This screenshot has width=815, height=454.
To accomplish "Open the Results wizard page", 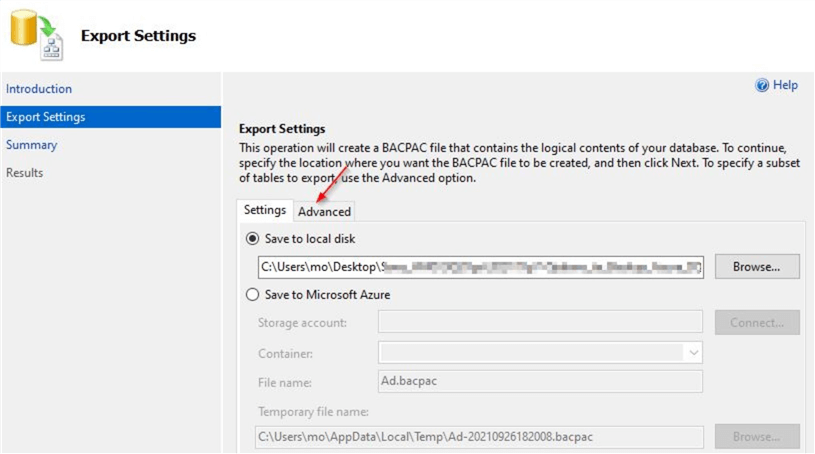I will click(x=25, y=173).
